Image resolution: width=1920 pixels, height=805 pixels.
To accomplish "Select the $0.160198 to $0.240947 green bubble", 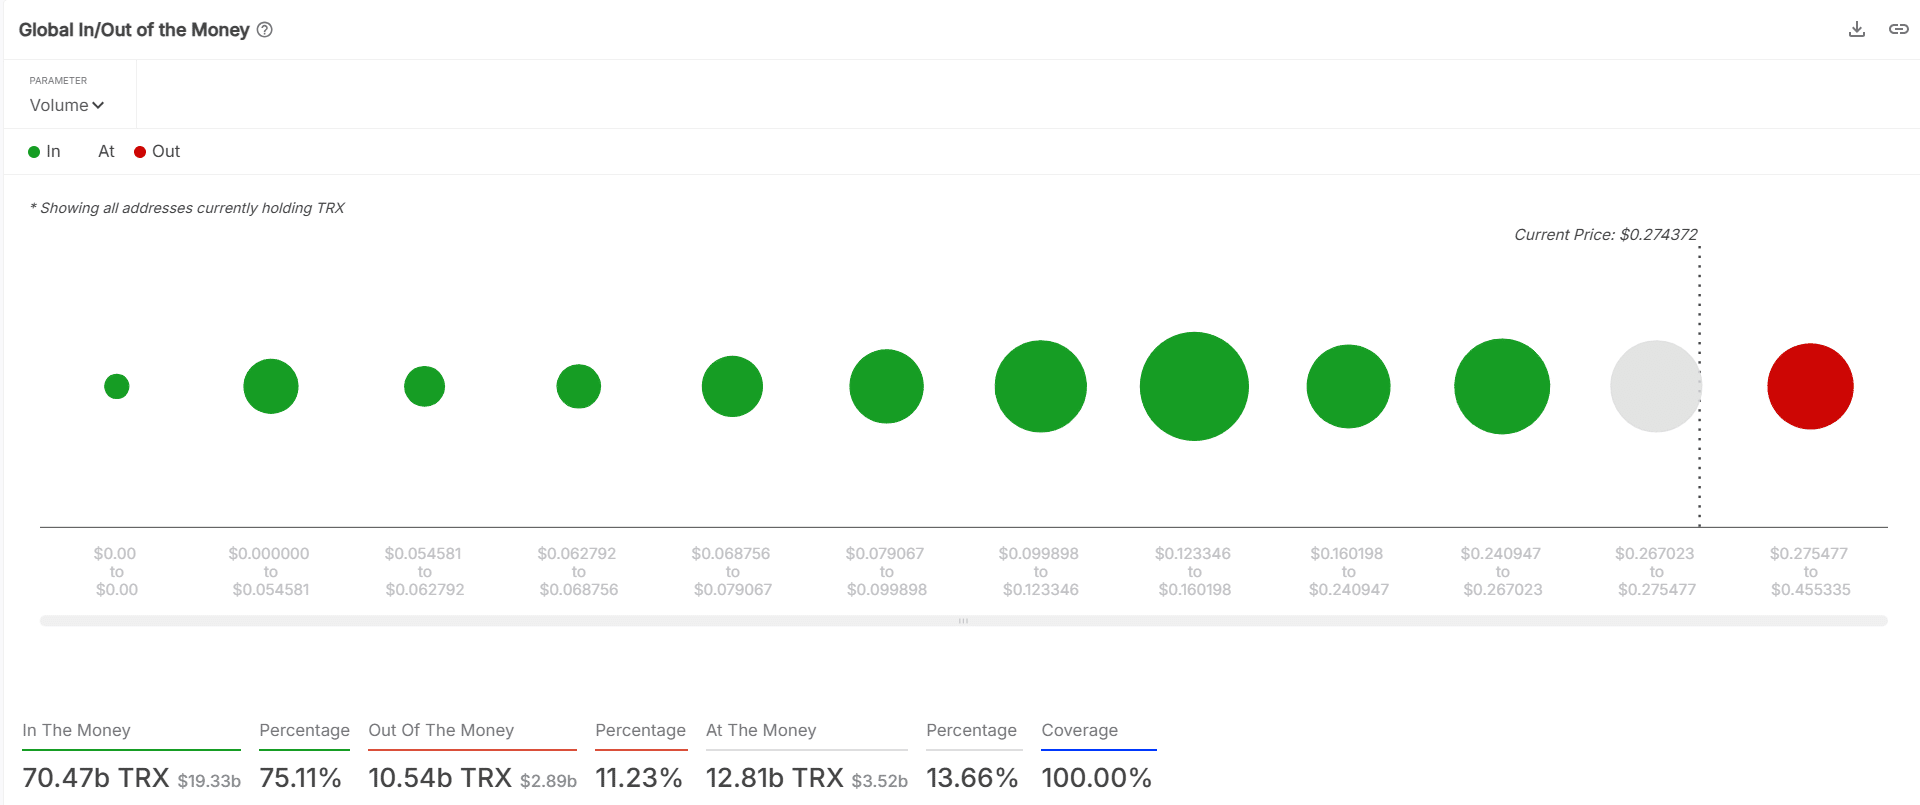I will pos(1348,386).
